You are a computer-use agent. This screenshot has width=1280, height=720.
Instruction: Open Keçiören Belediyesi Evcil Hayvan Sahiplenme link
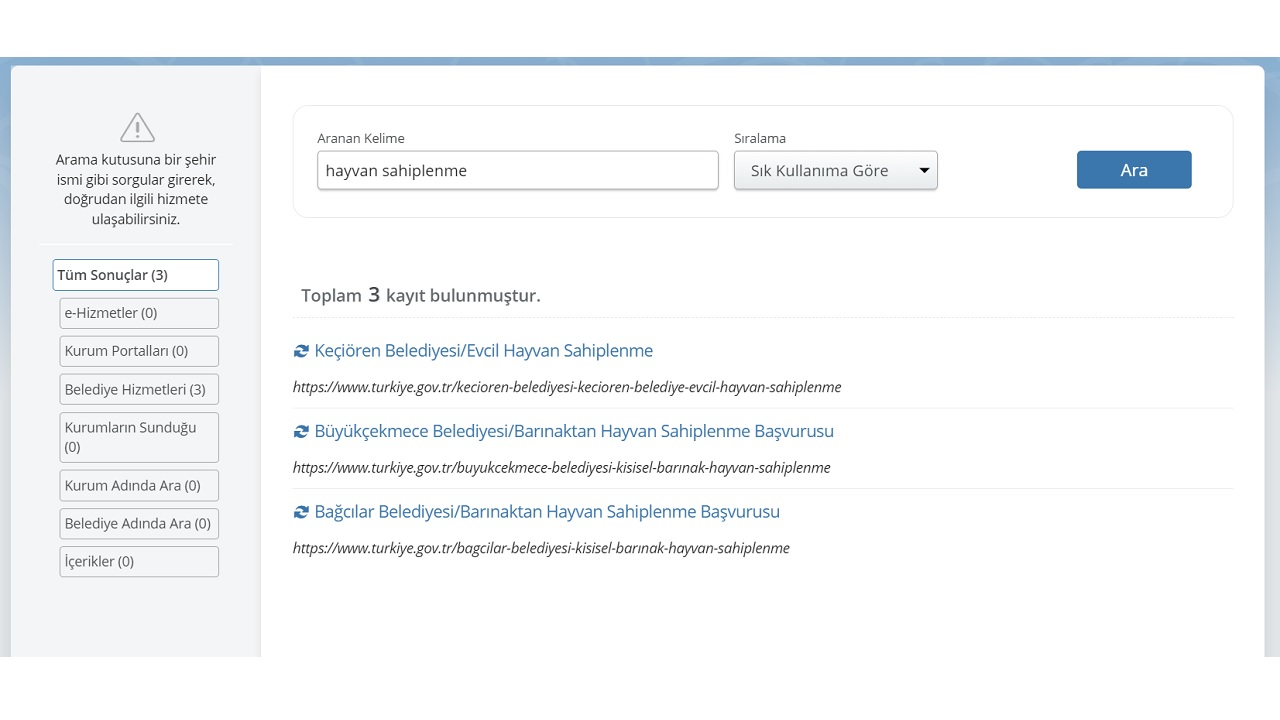[x=483, y=351]
